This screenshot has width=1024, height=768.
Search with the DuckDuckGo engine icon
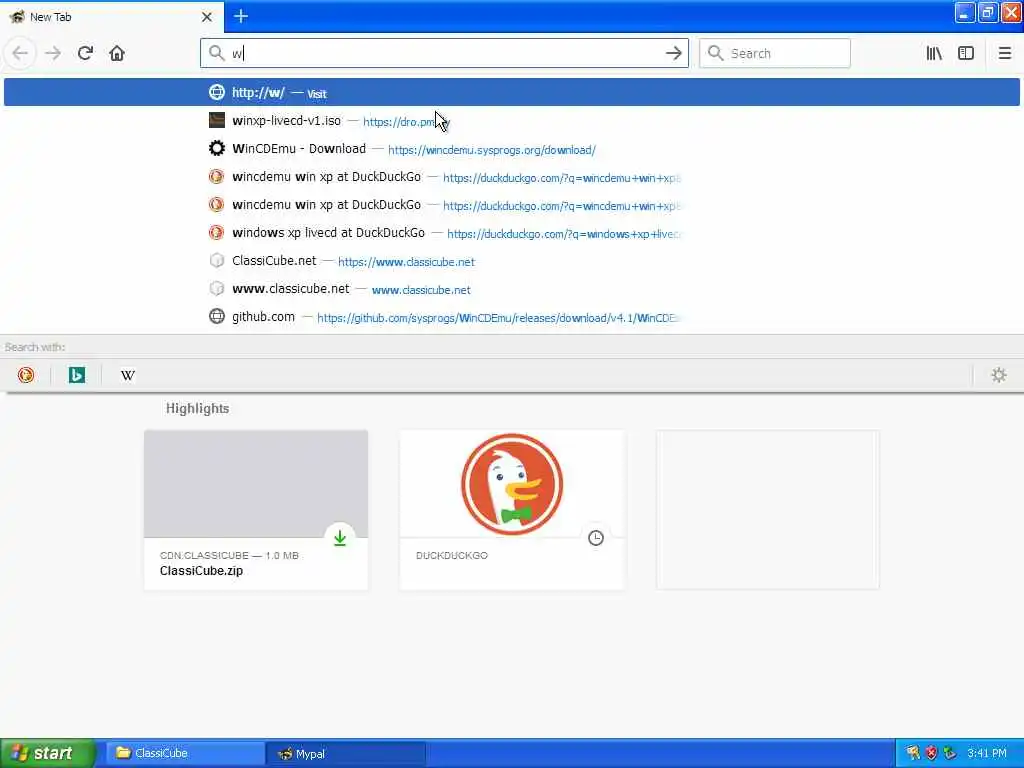click(x=26, y=375)
